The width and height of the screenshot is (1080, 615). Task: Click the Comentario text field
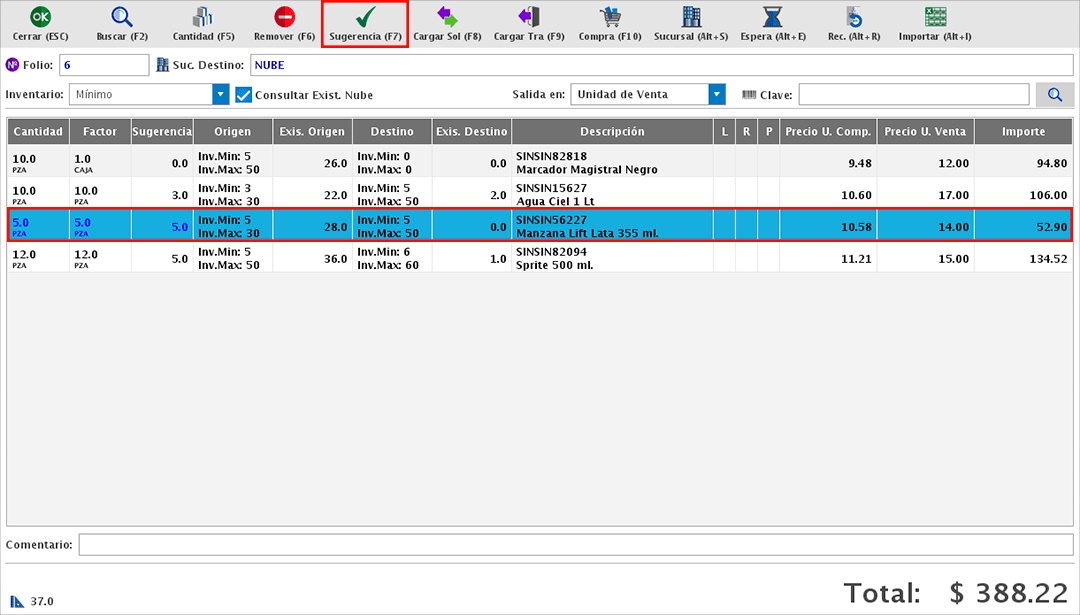[x=576, y=545]
